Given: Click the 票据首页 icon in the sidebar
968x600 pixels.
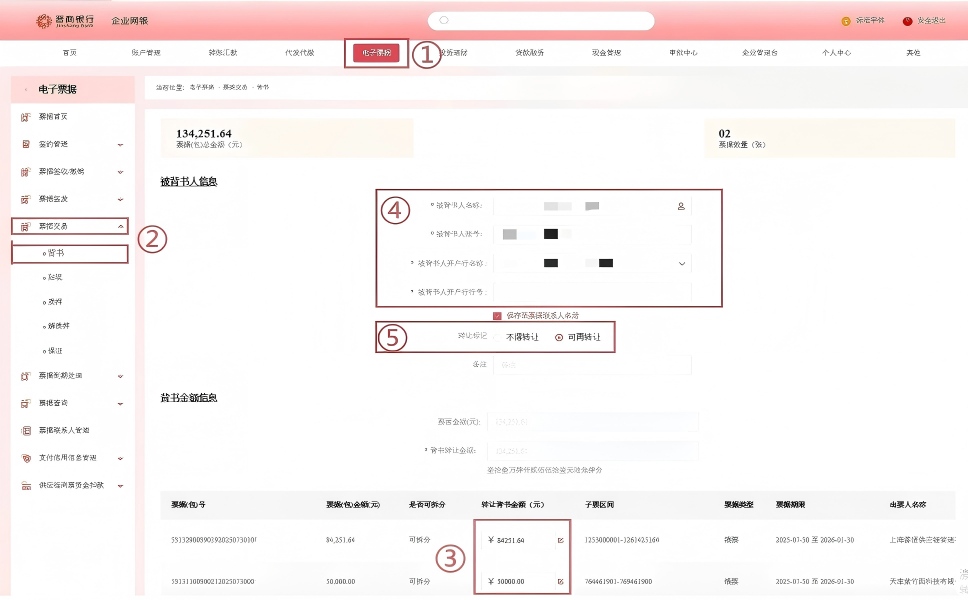Looking at the screenshot, I should coord(27,117).
